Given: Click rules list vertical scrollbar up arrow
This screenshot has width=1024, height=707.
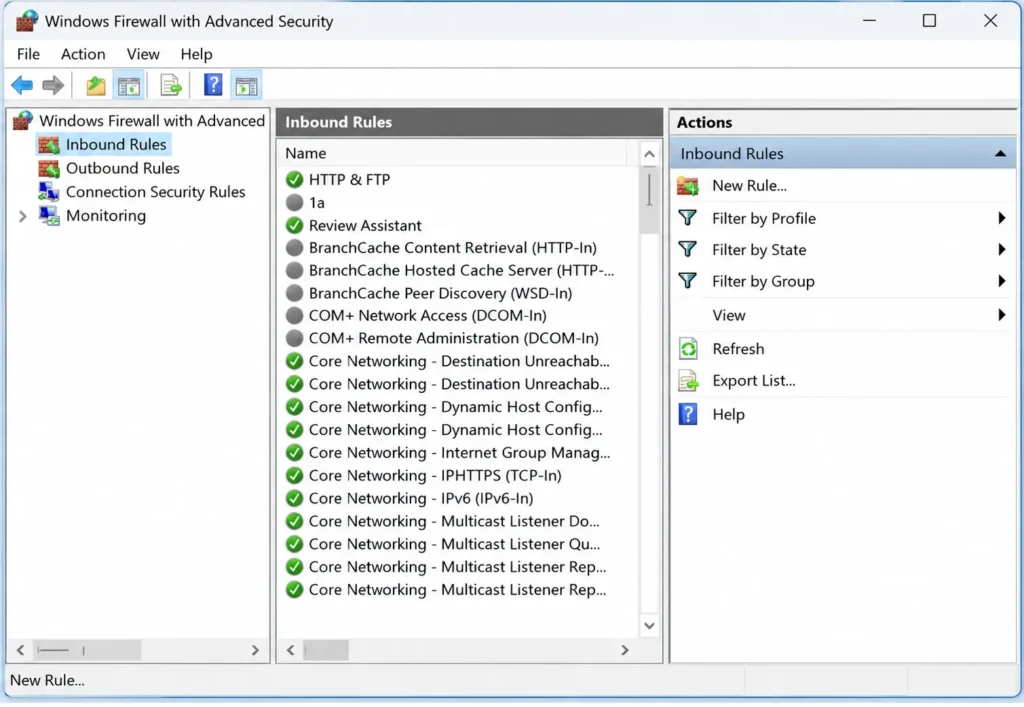Looking at the screenshot, I should (649, 155).
